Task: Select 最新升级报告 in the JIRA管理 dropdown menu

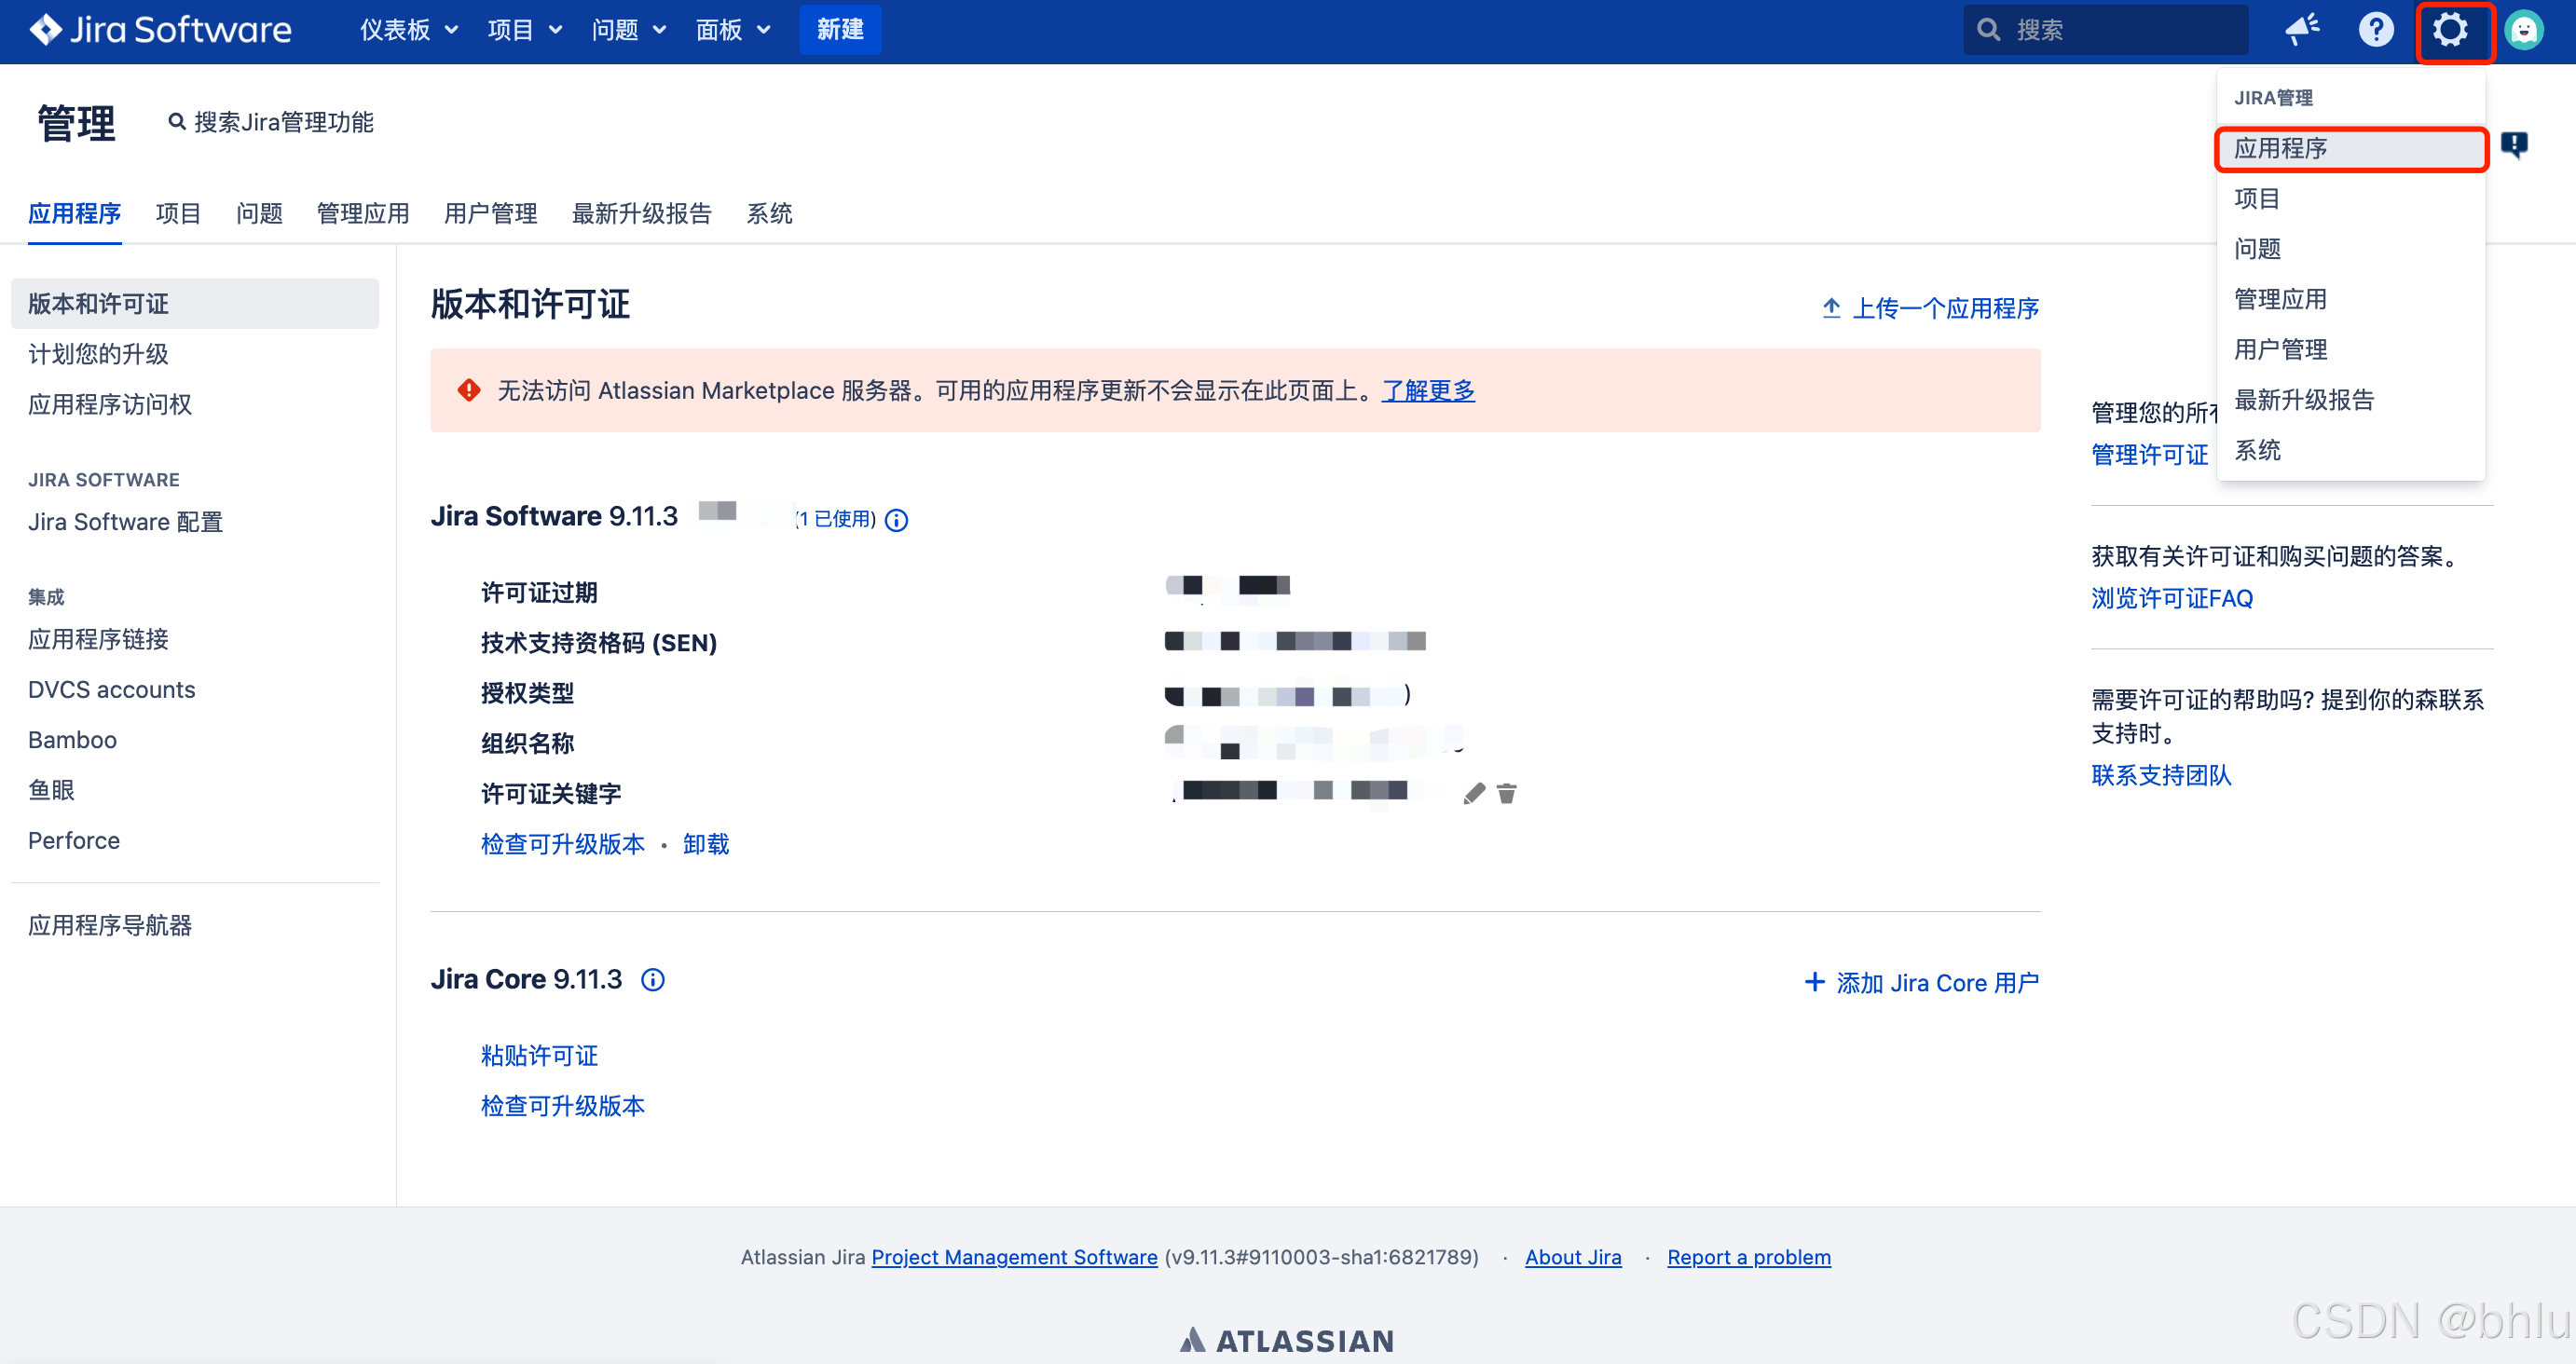Action: [2351, 400]
